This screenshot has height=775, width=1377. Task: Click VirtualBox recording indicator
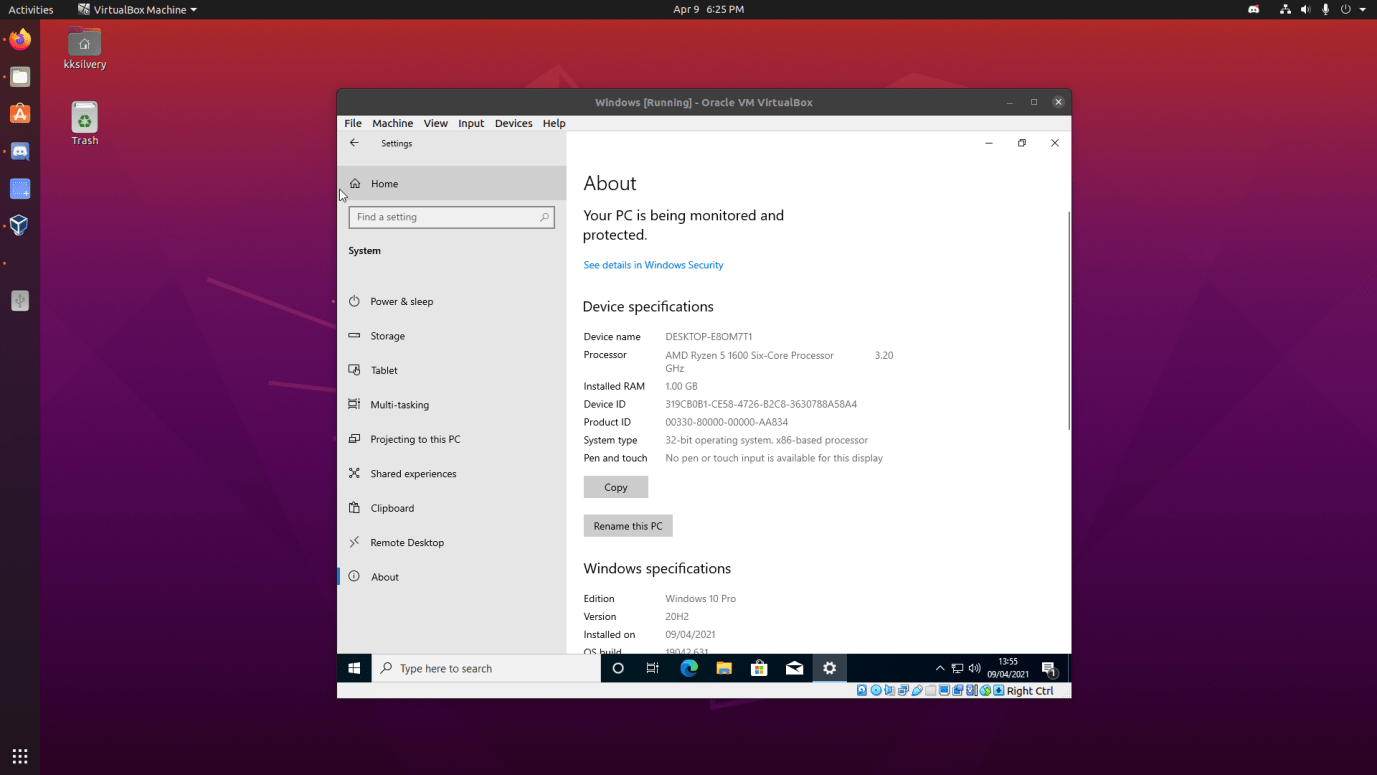tap(958, 690)
